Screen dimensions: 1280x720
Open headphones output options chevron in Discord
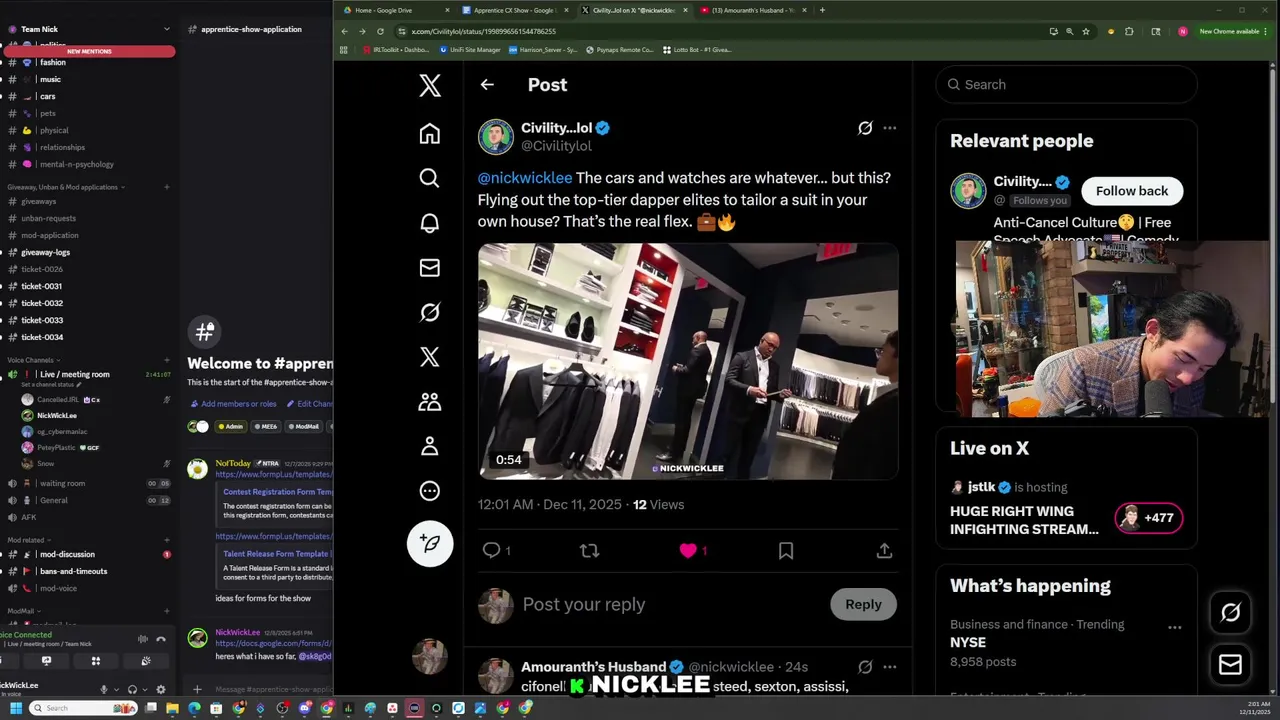pos(143,689)
